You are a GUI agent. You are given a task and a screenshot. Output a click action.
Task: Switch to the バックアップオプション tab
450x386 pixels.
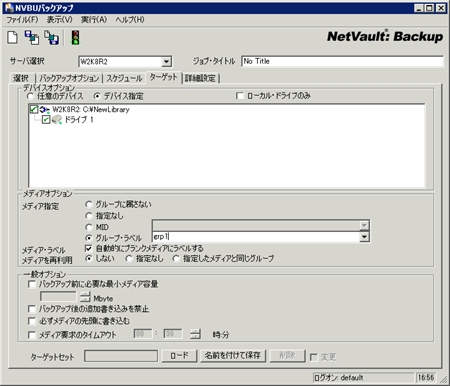click(x=69, y=78)
